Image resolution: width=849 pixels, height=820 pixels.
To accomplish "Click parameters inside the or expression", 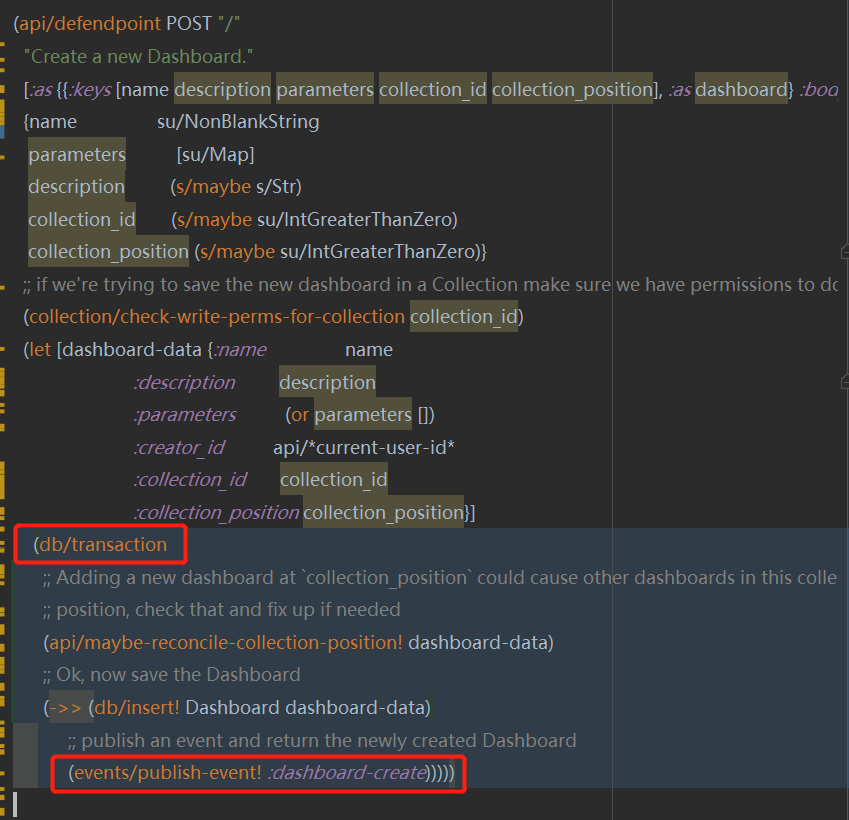I will pyautogui.click(x=363, y=415).
